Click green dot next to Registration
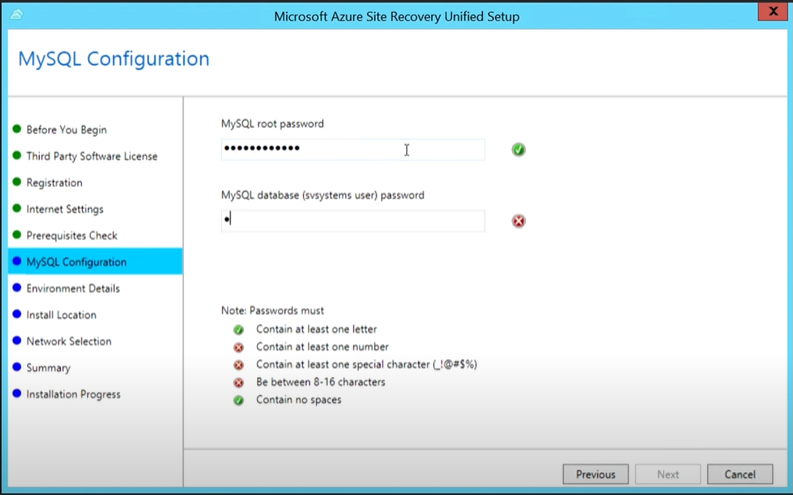 click(x=17, y=182)
